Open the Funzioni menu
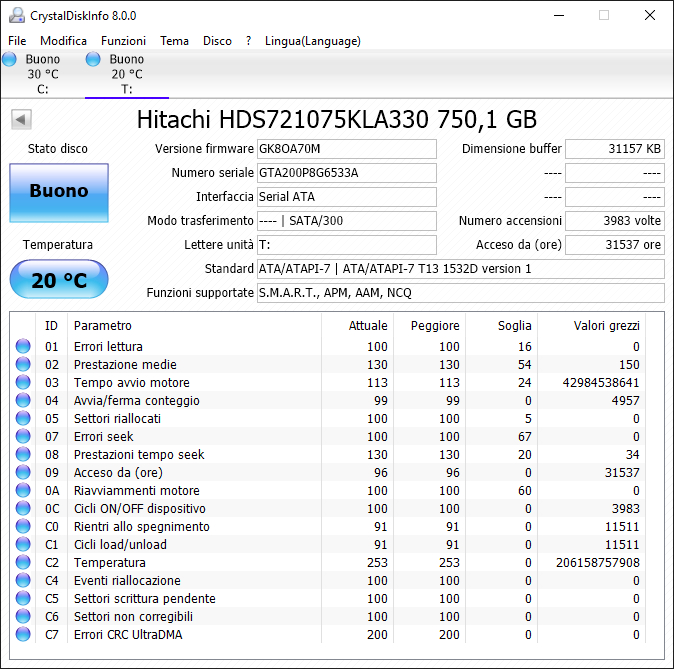674x669 pixels. [x=123, y=41]
